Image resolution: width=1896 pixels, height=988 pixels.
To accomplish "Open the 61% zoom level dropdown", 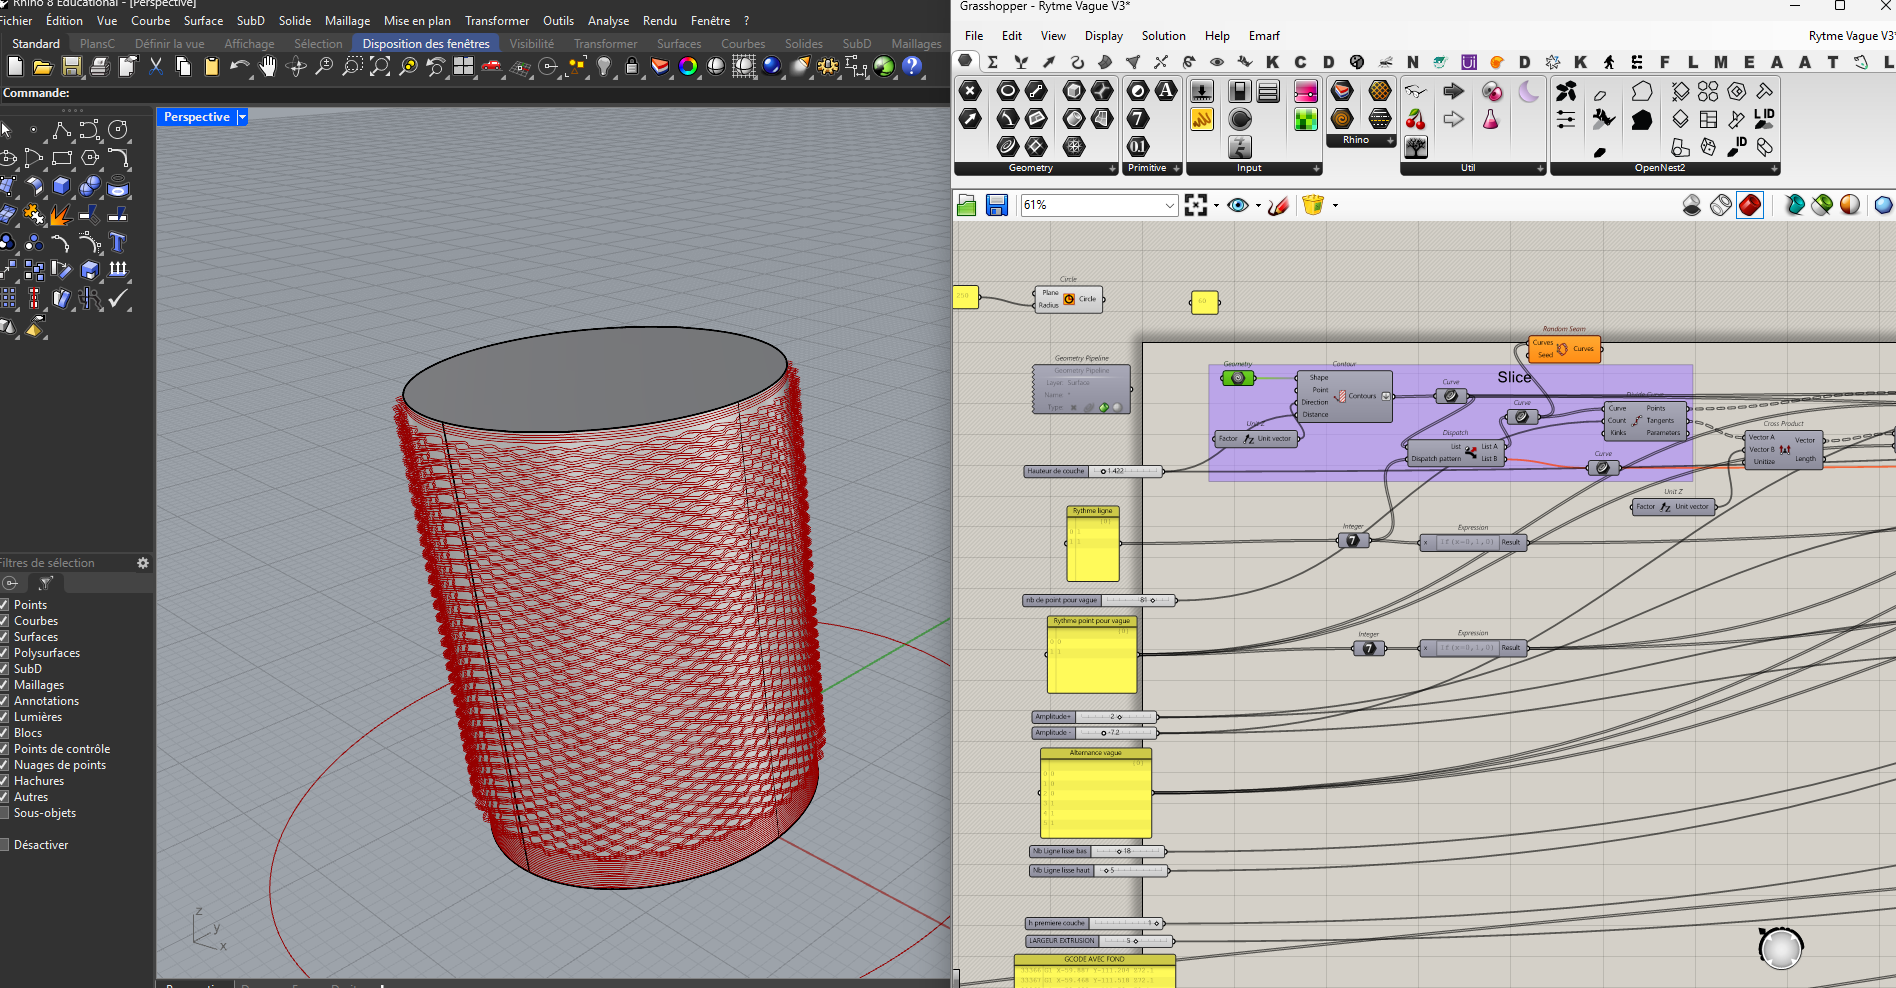I will (1169, 205).
